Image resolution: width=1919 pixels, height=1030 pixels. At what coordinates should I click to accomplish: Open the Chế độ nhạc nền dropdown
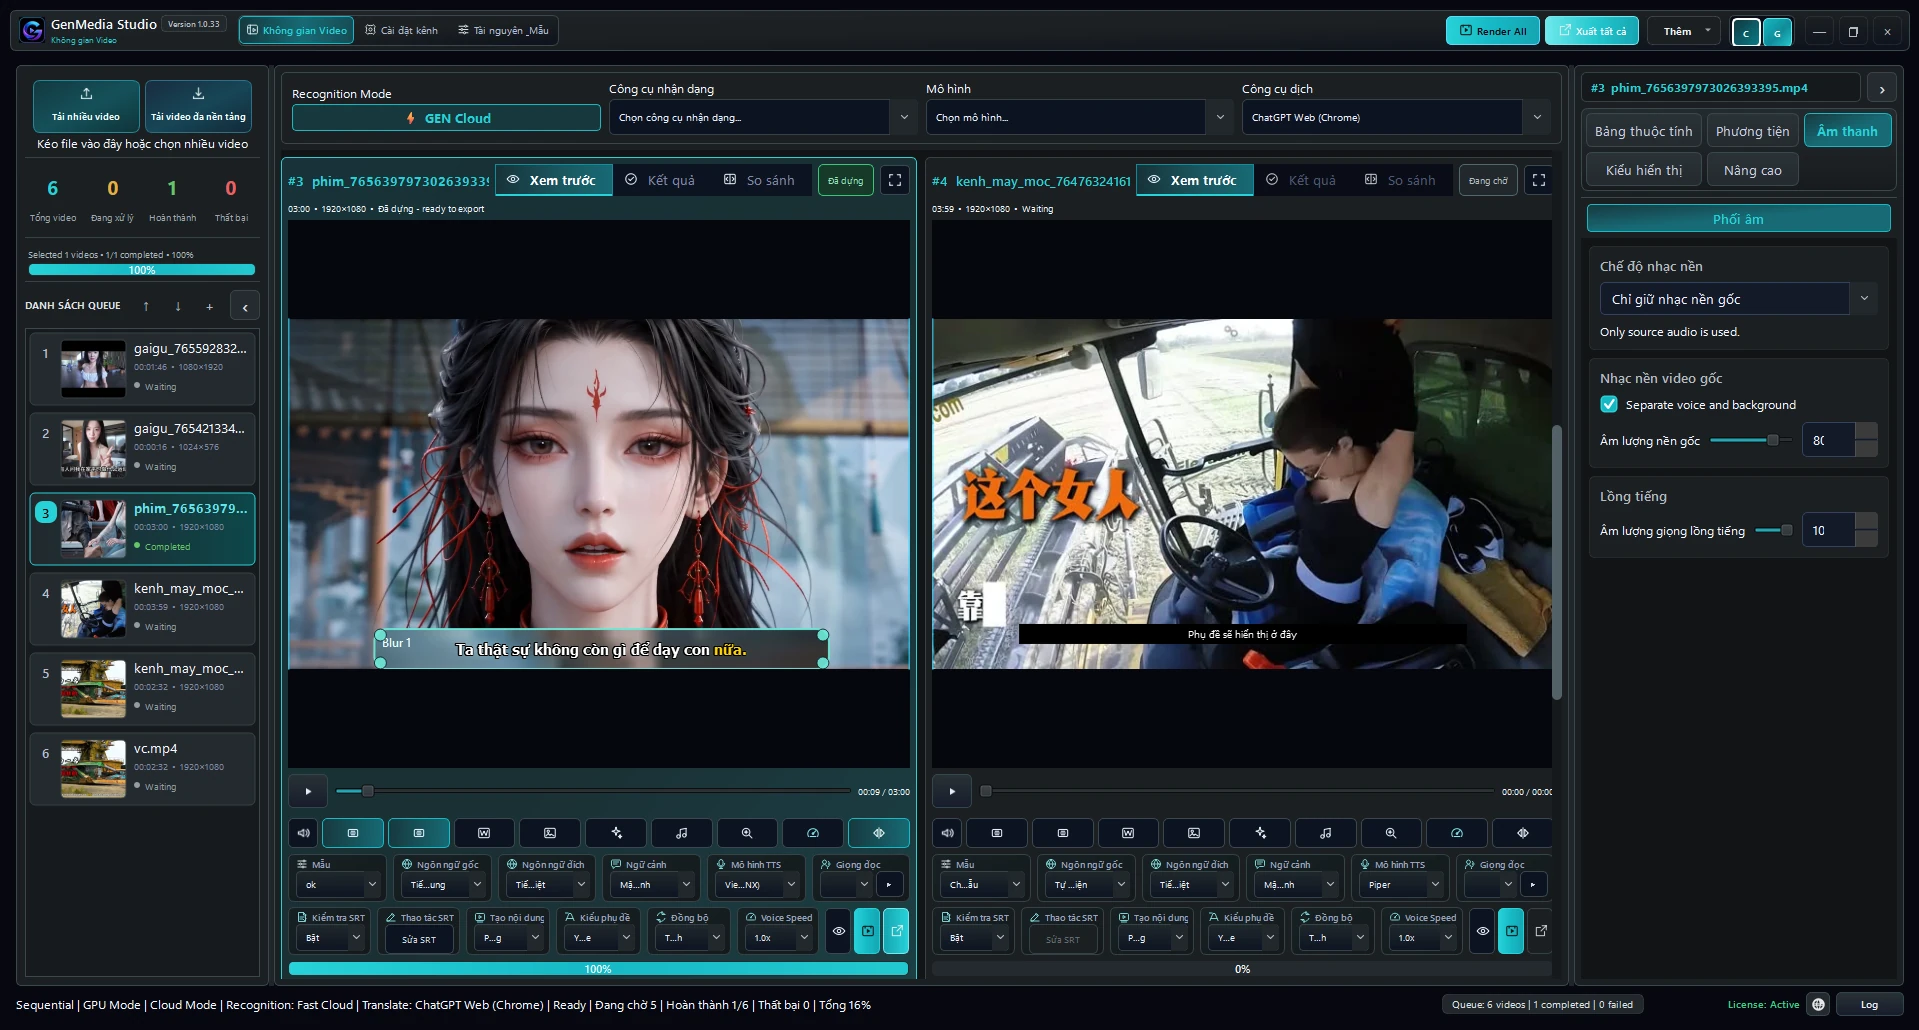[x=1738, y=299]
